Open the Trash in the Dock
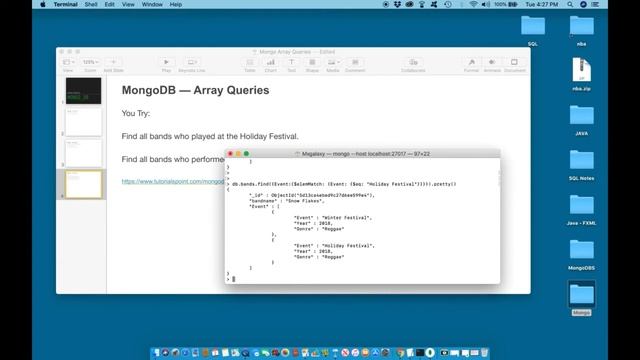Screen dimensions: 640x360 coord(484,353)
